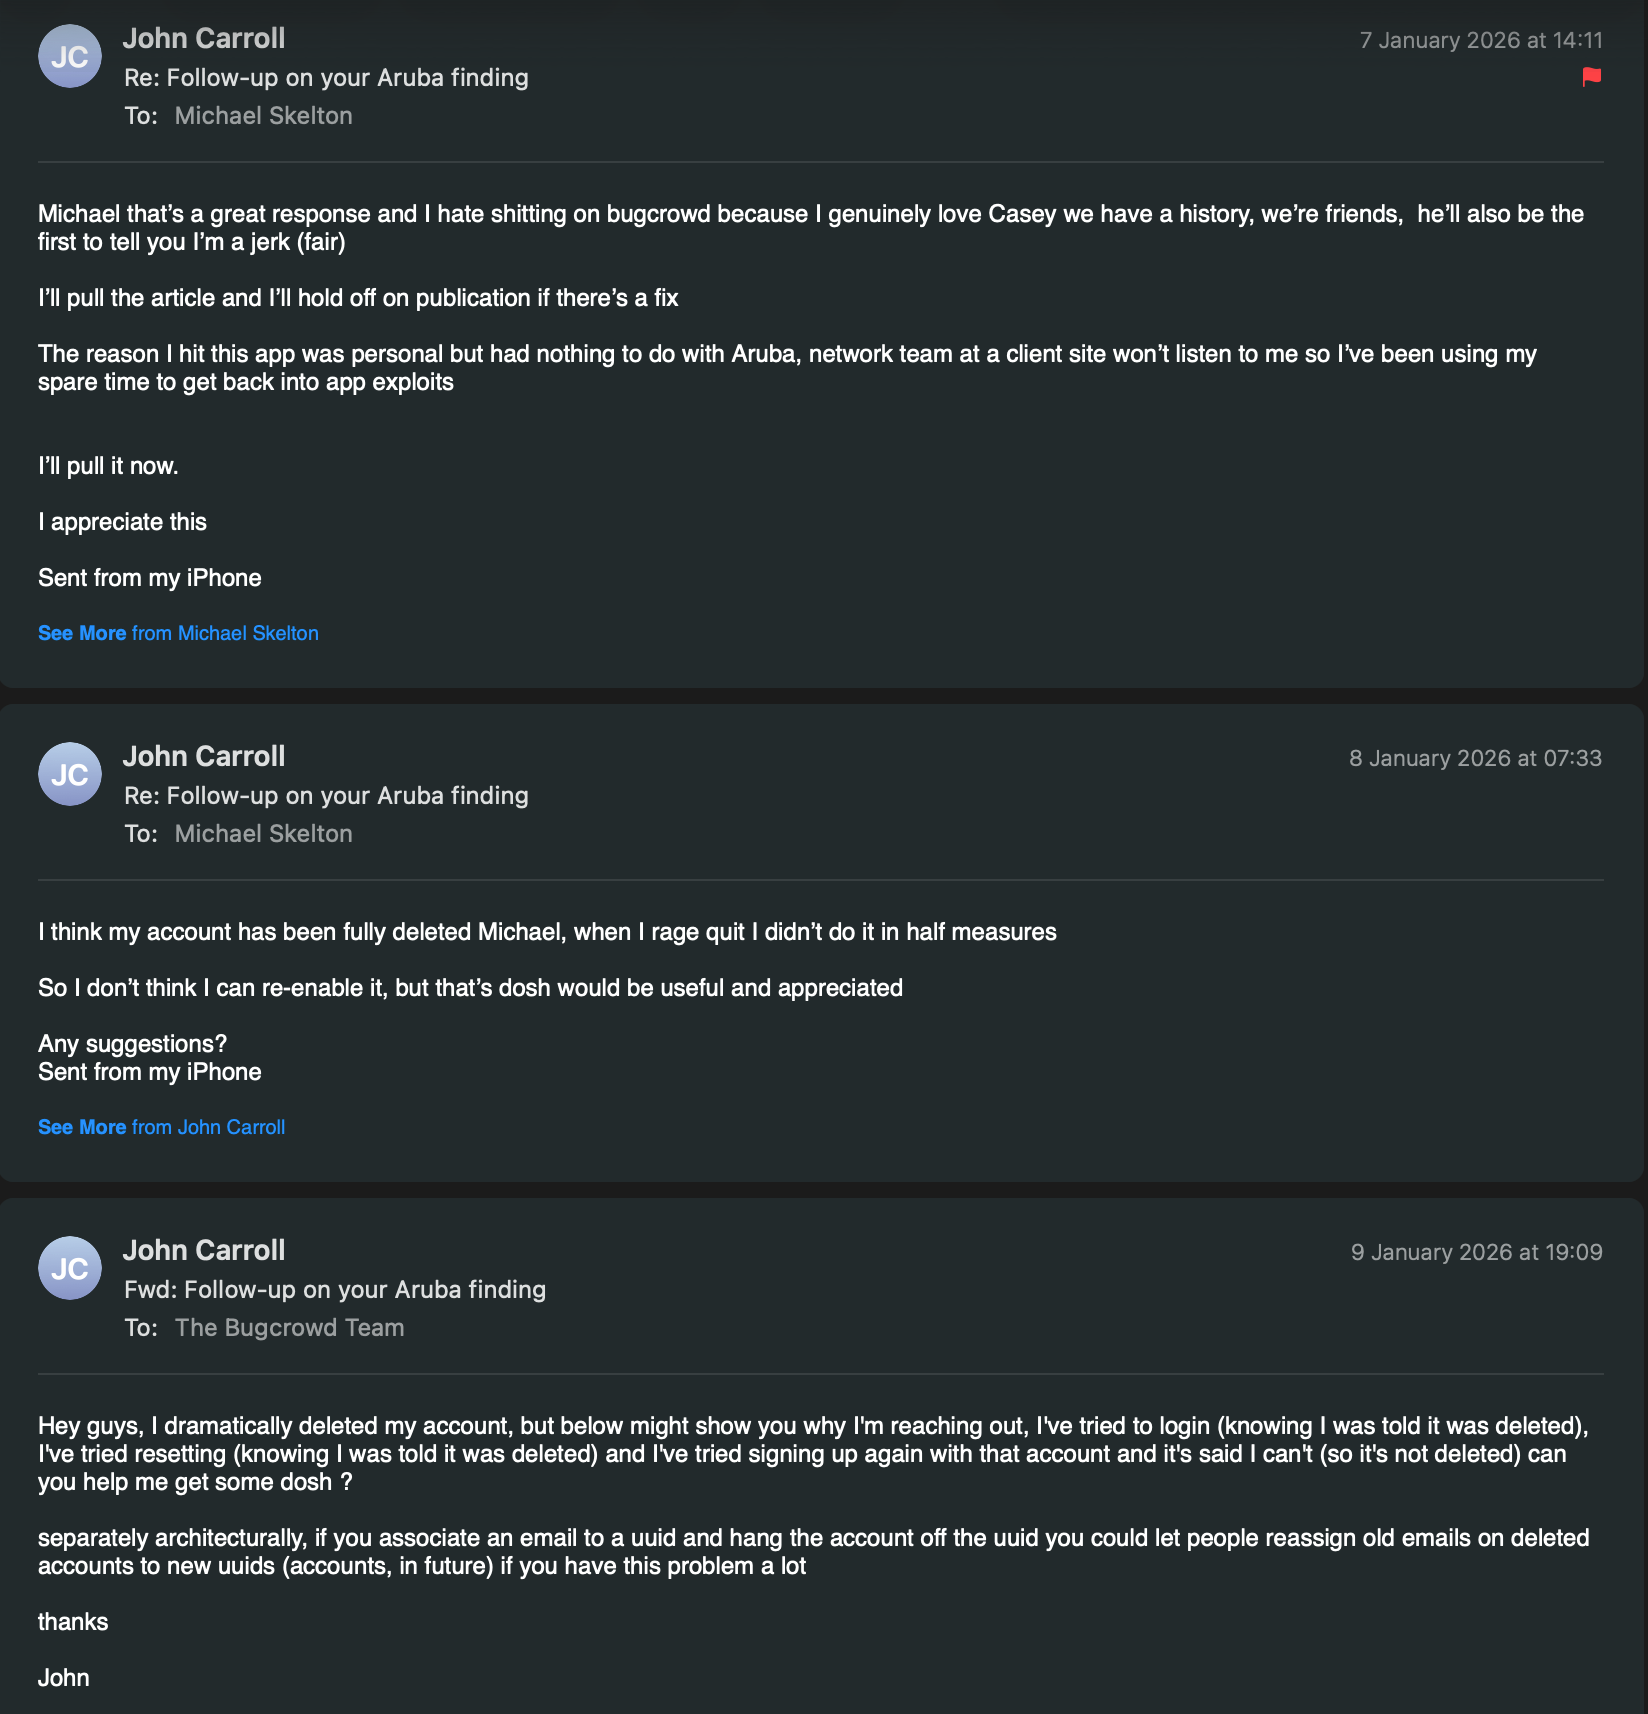This screenshot has width=1648, height=1714.
Task: Click the "Any suggestions?" line
Action: tap(132, 1045)
